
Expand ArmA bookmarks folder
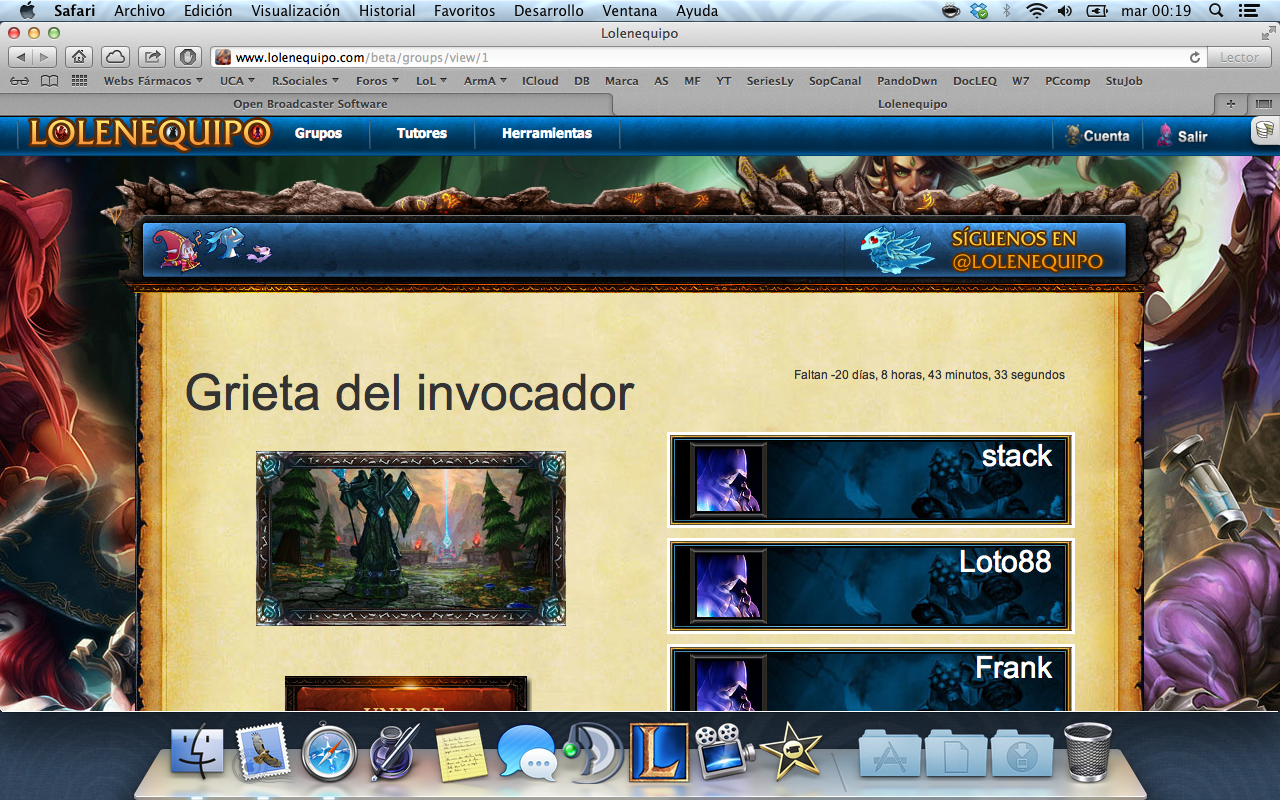(485, 81)
